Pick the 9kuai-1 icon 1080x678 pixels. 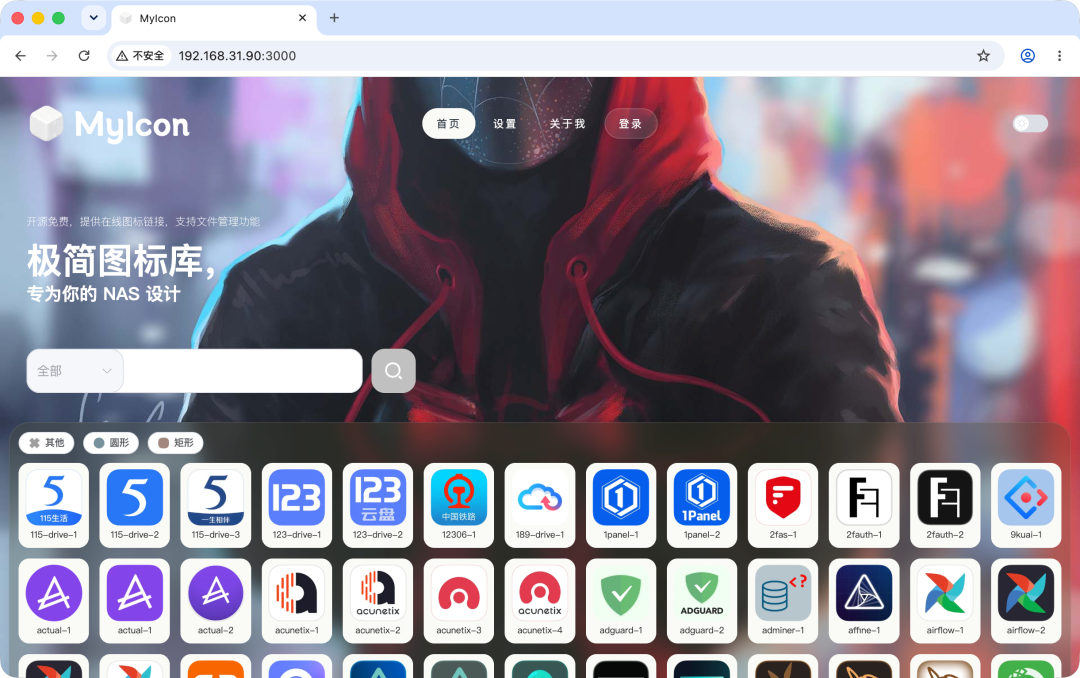pyautogui.click(x=1026, y=505)
